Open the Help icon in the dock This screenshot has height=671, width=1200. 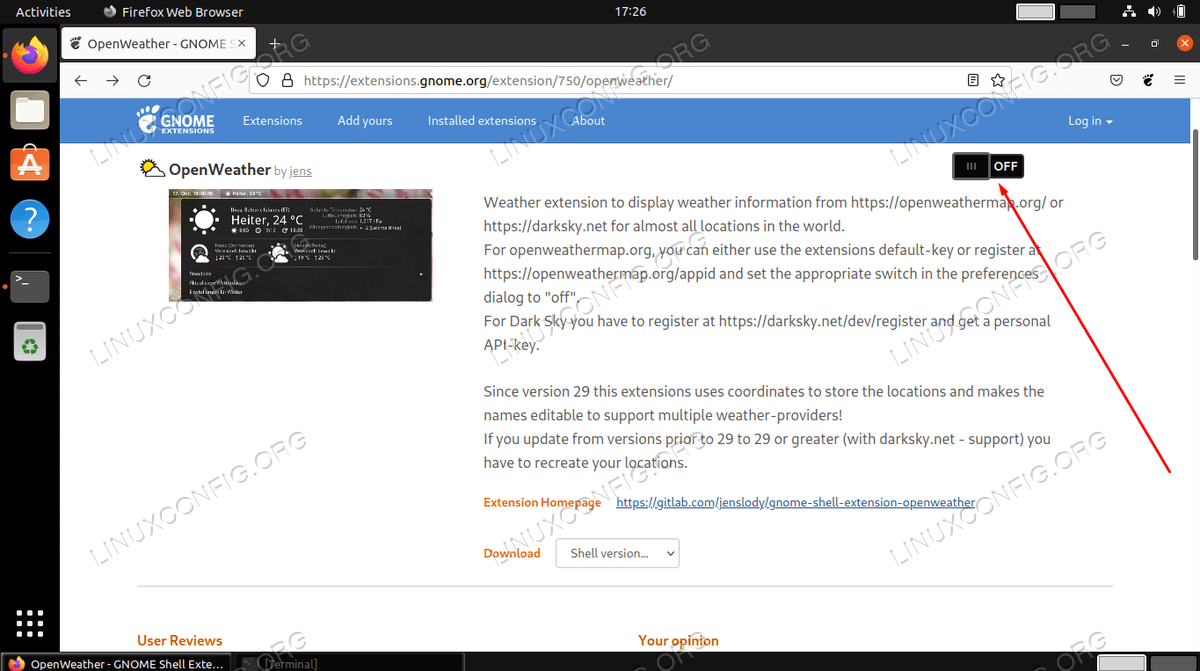pyautogui.click(x=30, y=219)
